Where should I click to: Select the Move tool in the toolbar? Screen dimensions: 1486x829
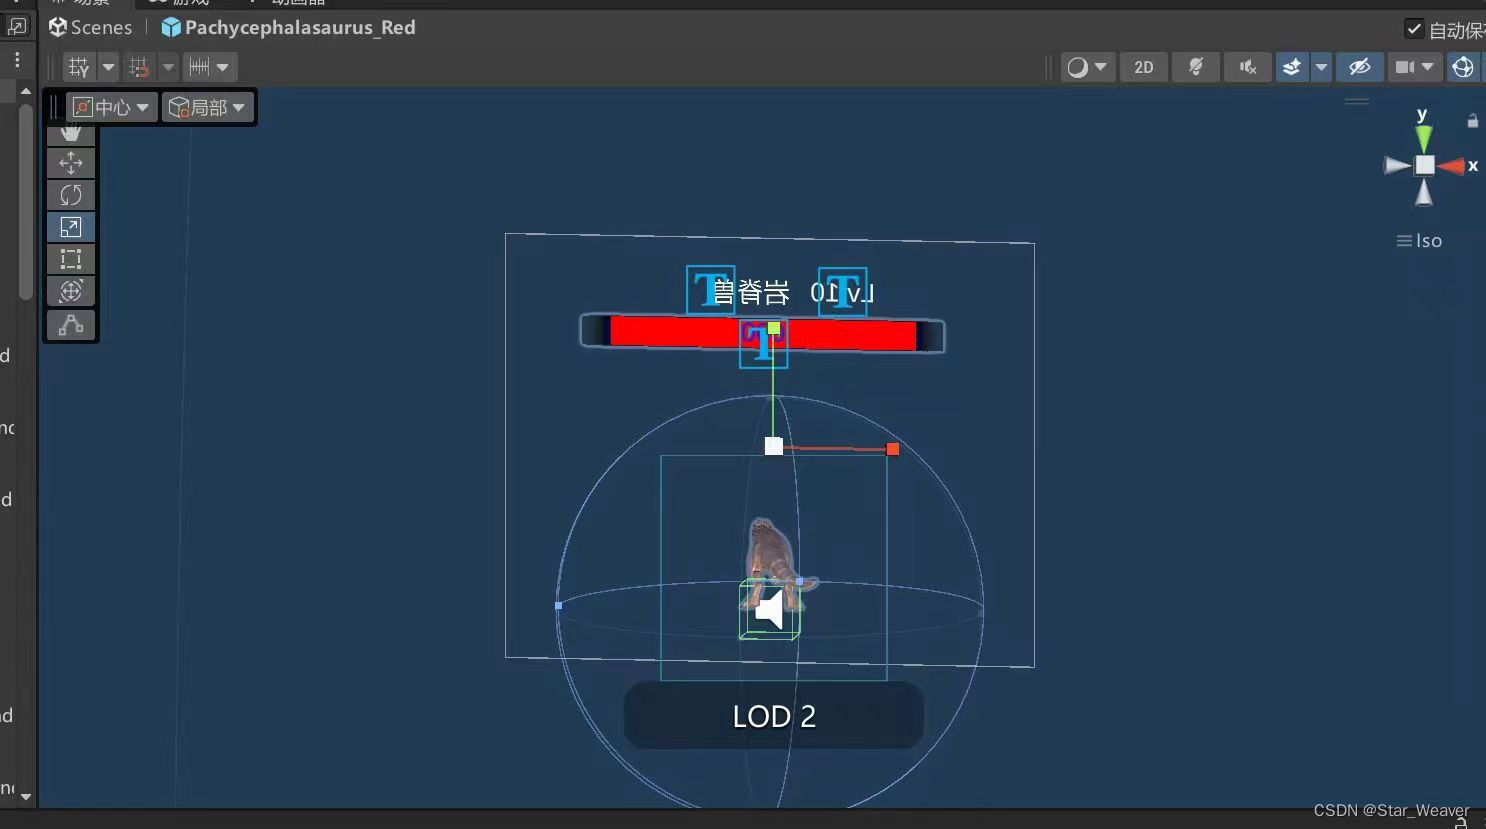tap(71, 162)
